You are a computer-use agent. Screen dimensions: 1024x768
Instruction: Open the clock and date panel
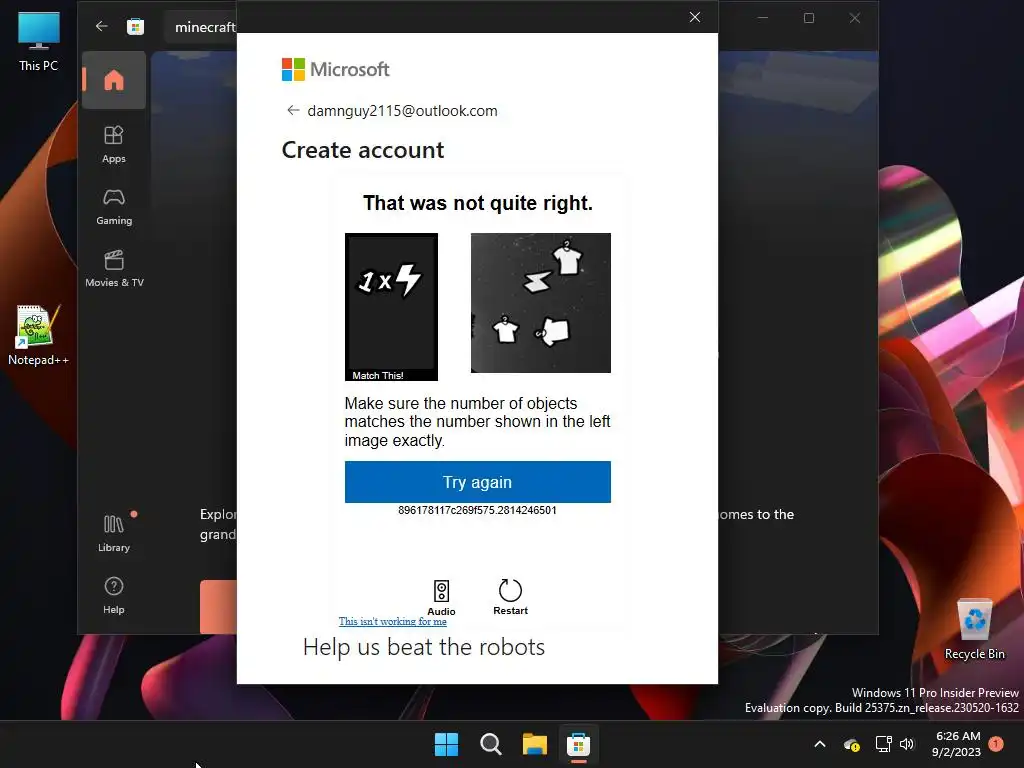coord(957,744)
